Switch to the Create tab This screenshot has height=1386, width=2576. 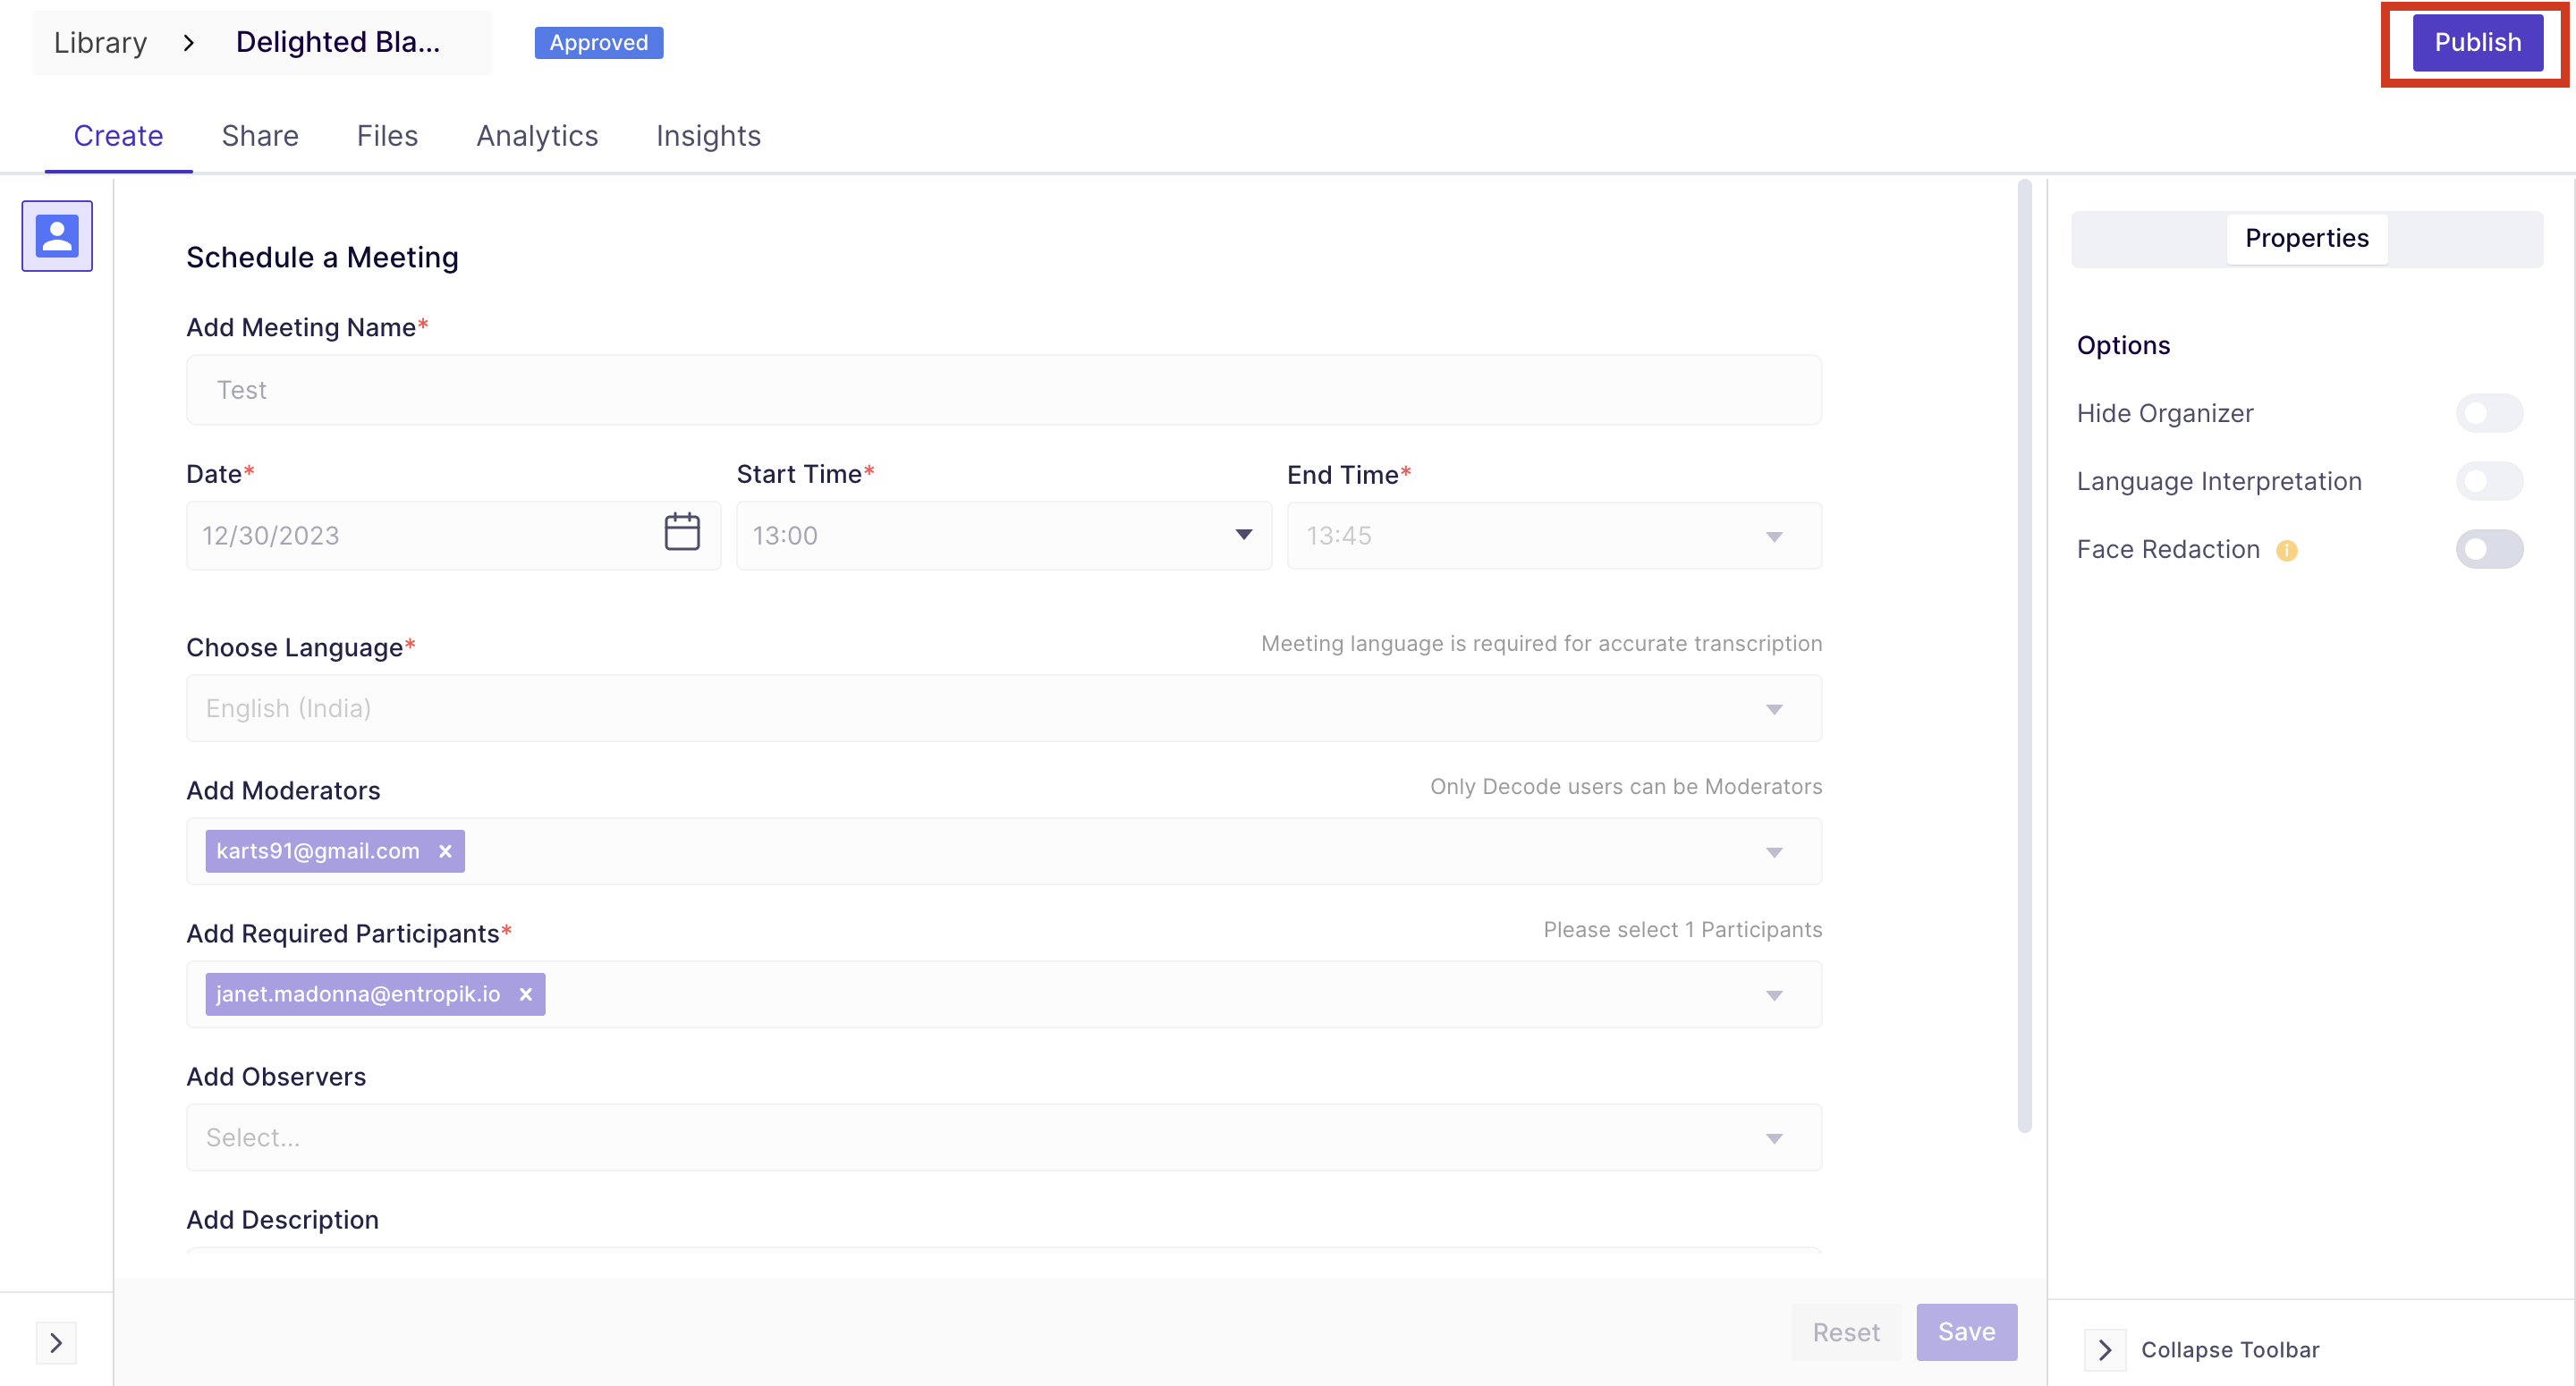tap(118, 136)
